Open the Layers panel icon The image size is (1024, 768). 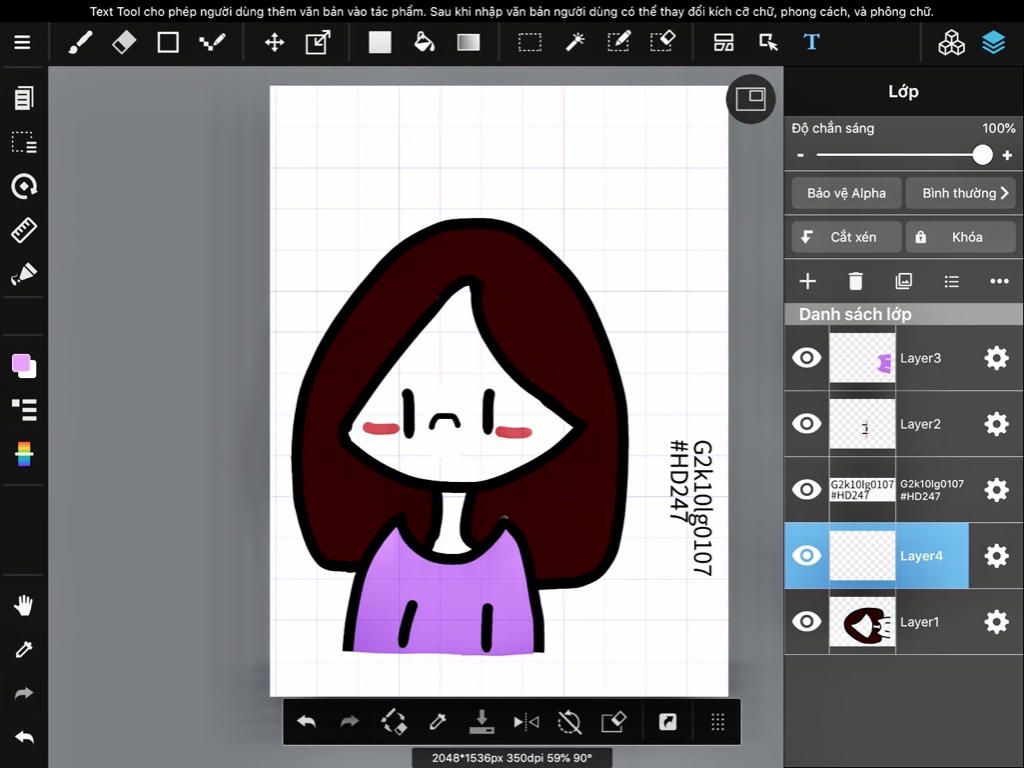[x=993, y=43]
